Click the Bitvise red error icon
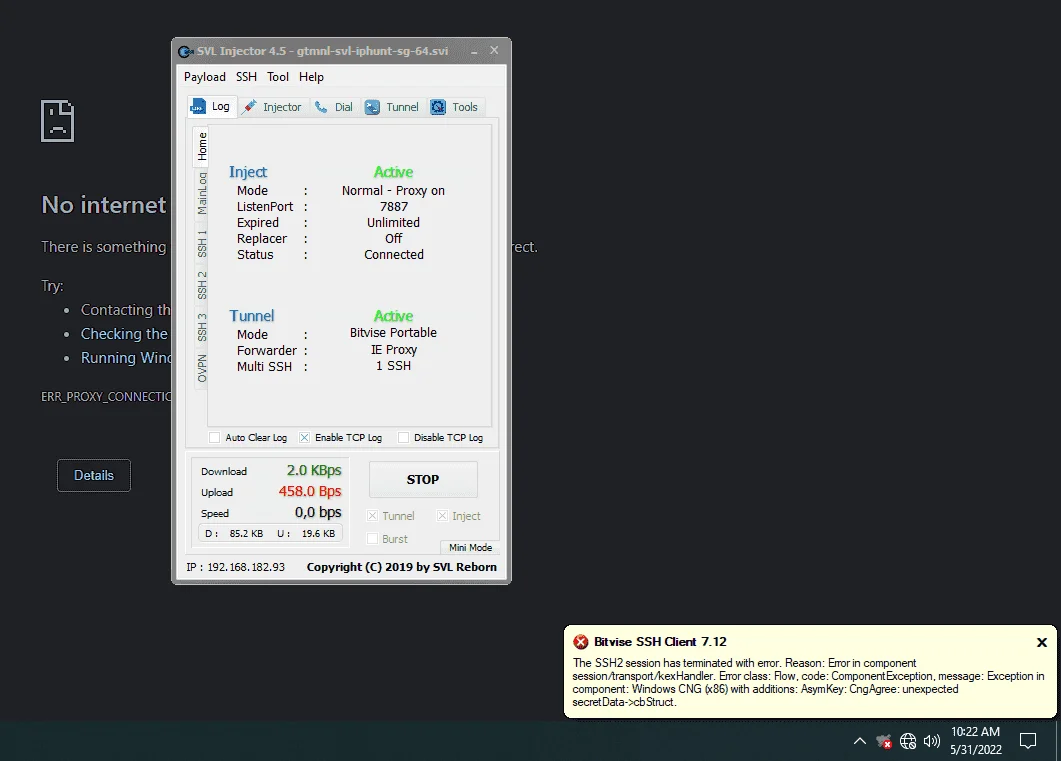The image size is (1061, 761). (581, 642)
